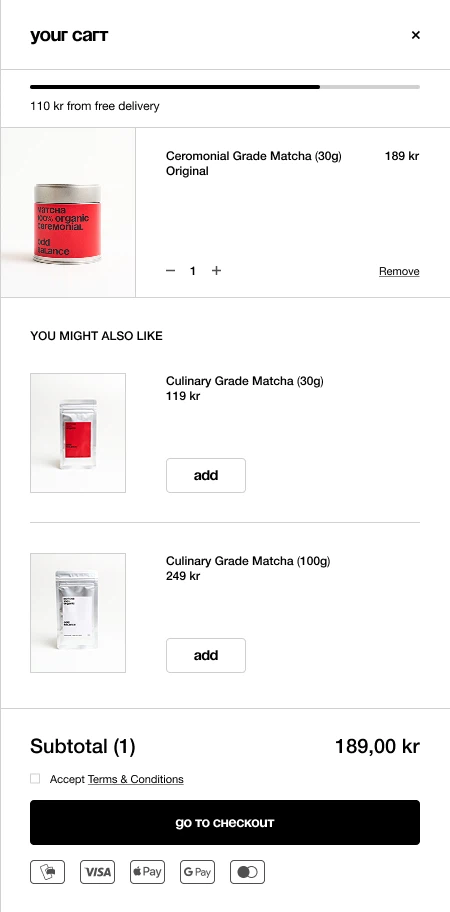Screen dimensions: 450x912
Task: Open the Terms & Conditions link
Action: click(135, 779)
